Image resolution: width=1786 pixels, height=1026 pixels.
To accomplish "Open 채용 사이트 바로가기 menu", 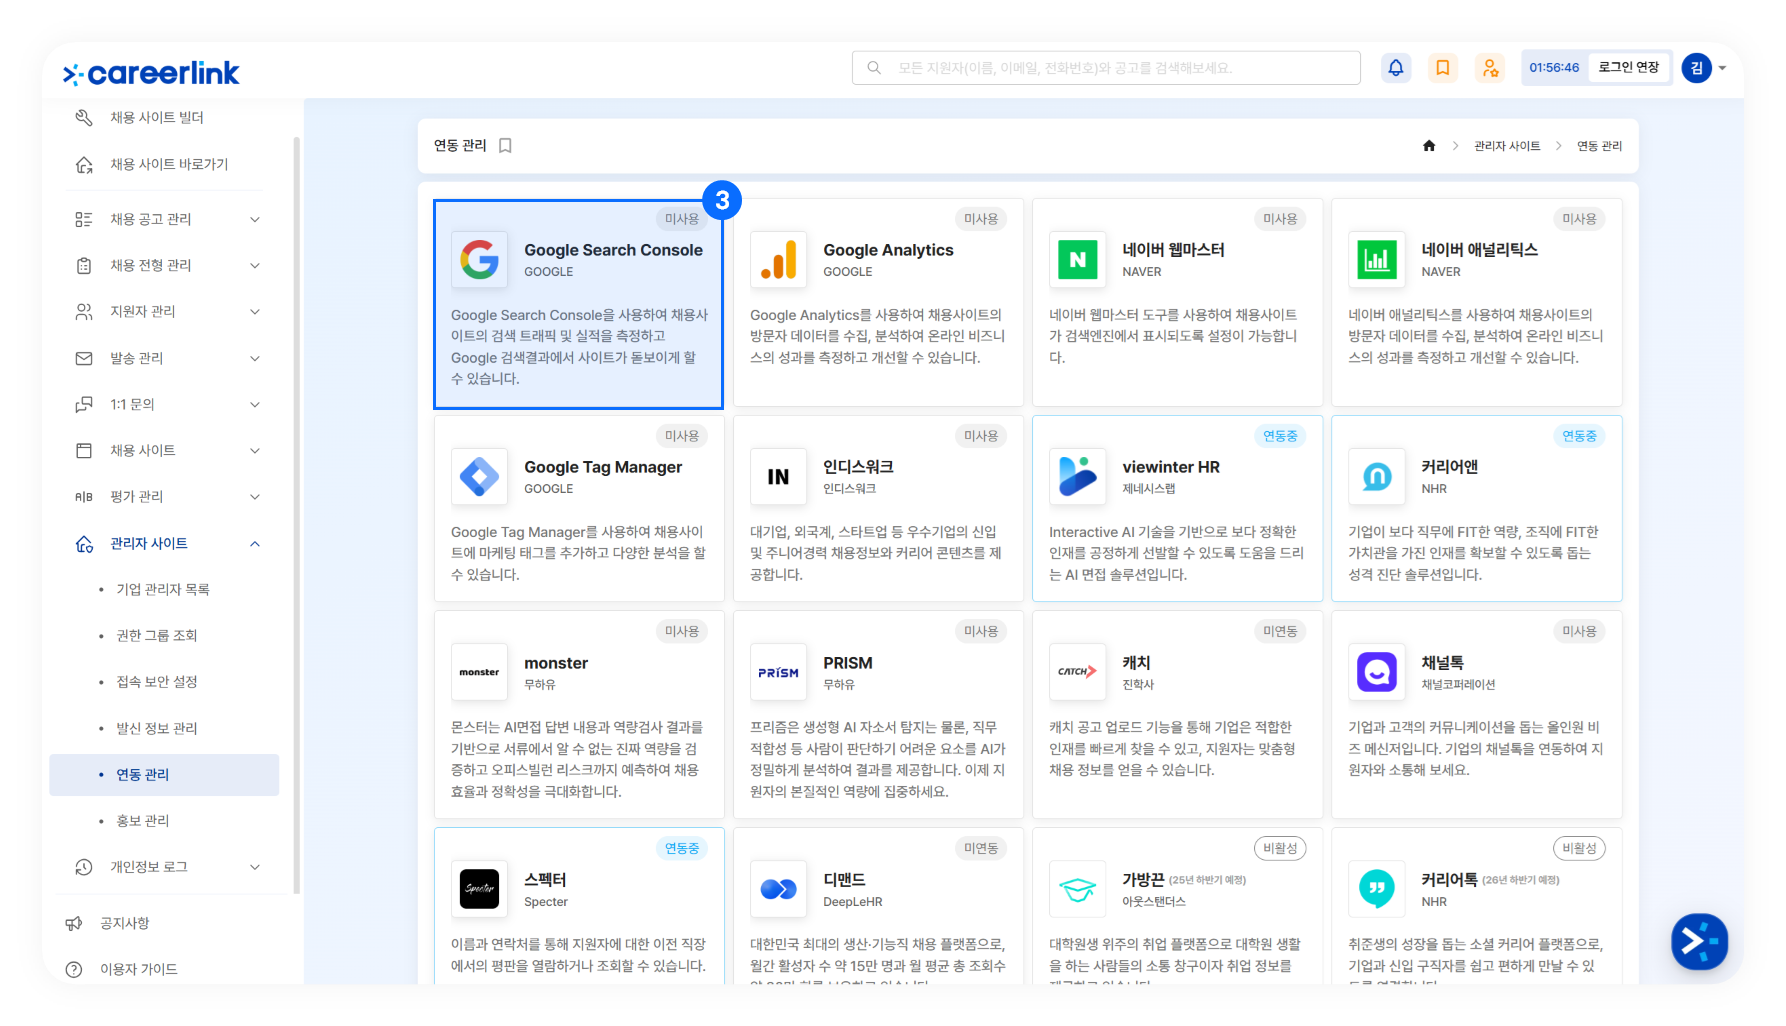I will pyautogui.click(x=169, y=164).
